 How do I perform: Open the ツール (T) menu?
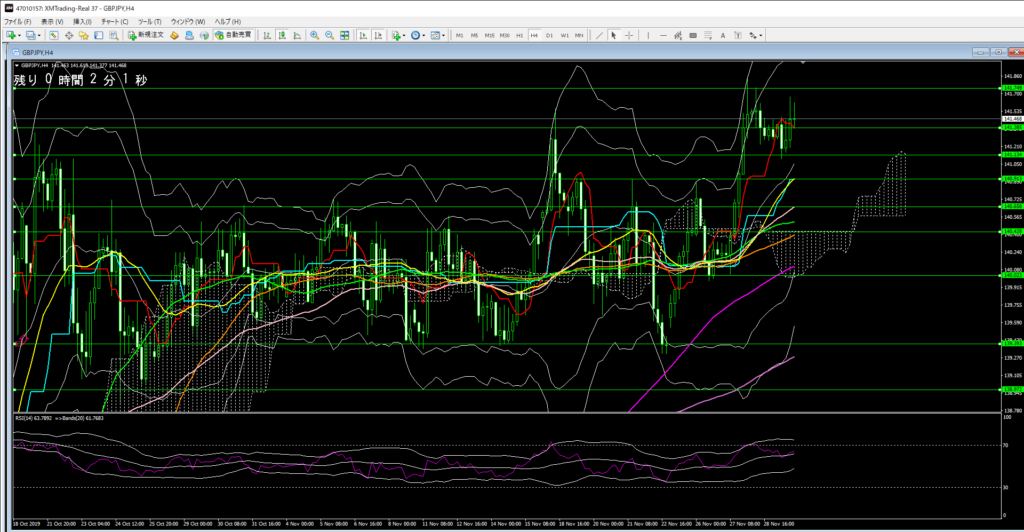click(150, 22)
